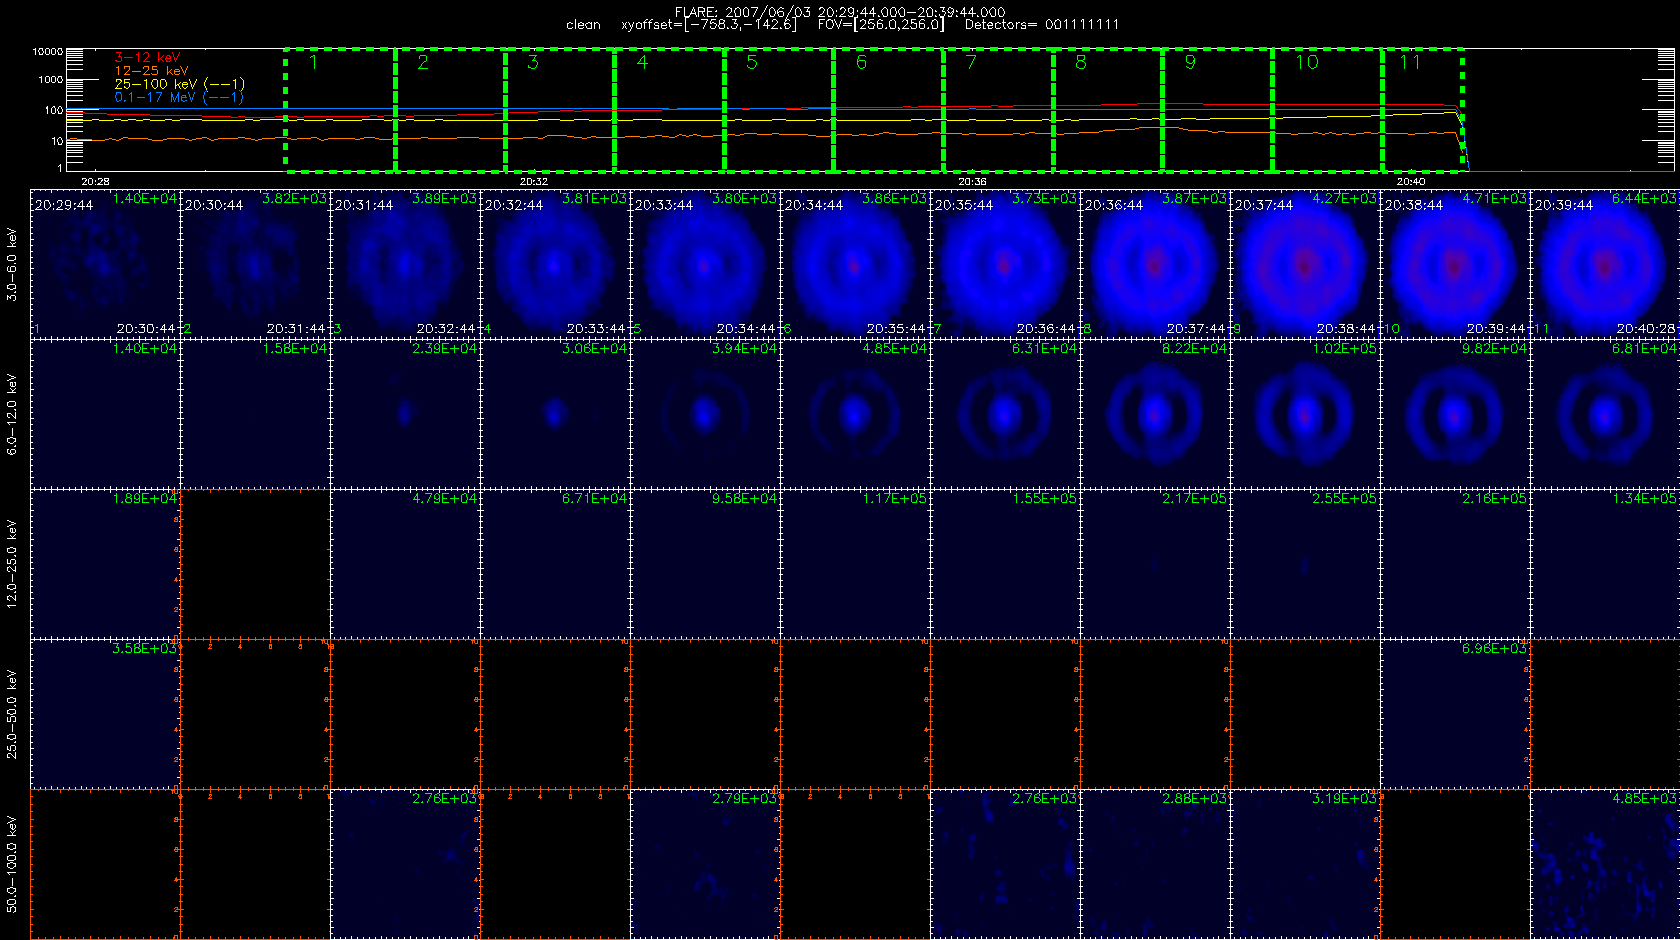Open the 25.0-50.0 keV image labeled 3.58E+03
1680x940 pixels.
105,714
